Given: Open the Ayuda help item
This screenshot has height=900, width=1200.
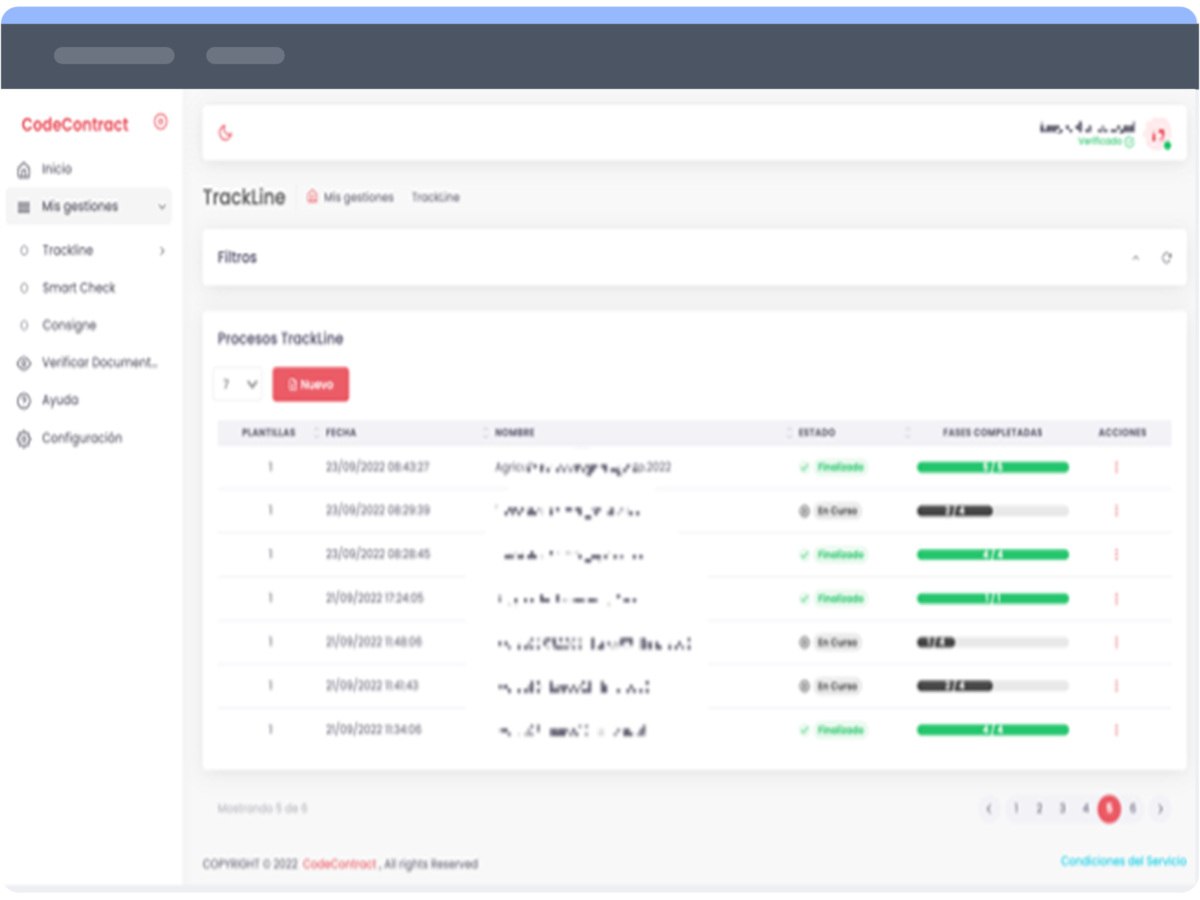Looking at the screenshot, I should [59, 400].
